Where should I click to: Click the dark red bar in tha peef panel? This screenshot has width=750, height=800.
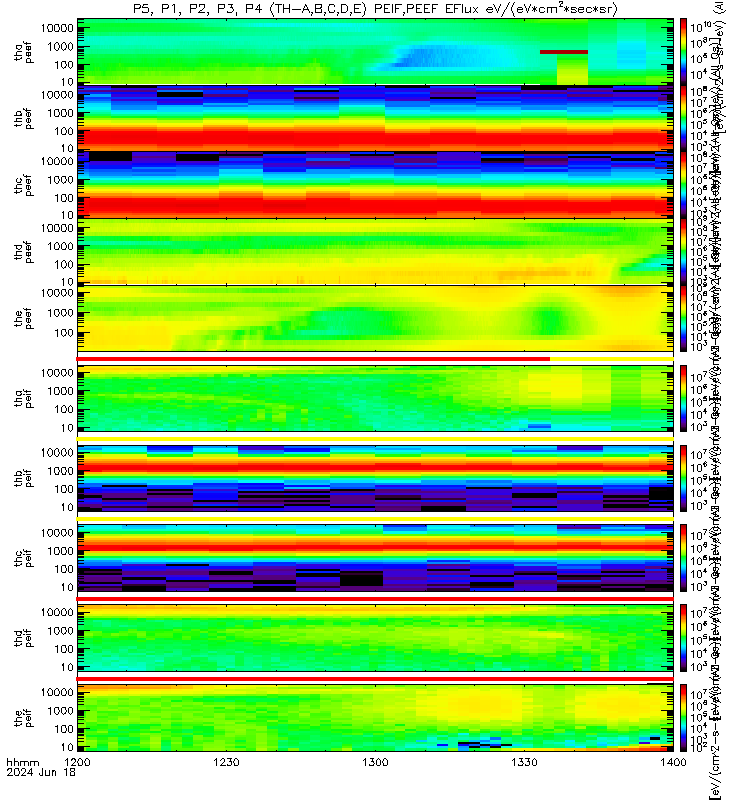click(564, 52)
